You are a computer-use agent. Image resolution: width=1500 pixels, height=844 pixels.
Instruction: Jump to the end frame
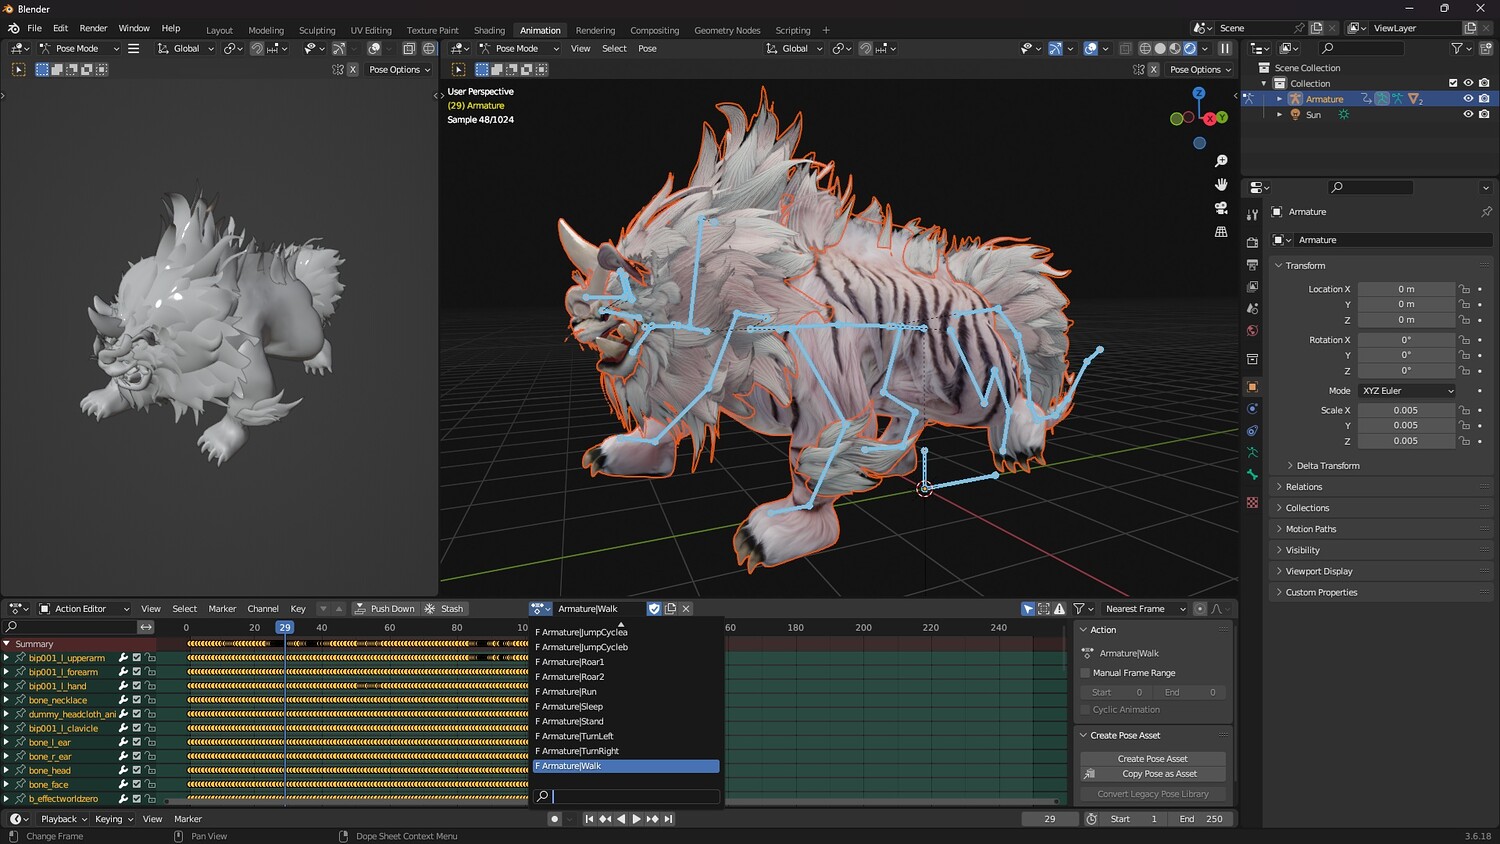(668, 819)
